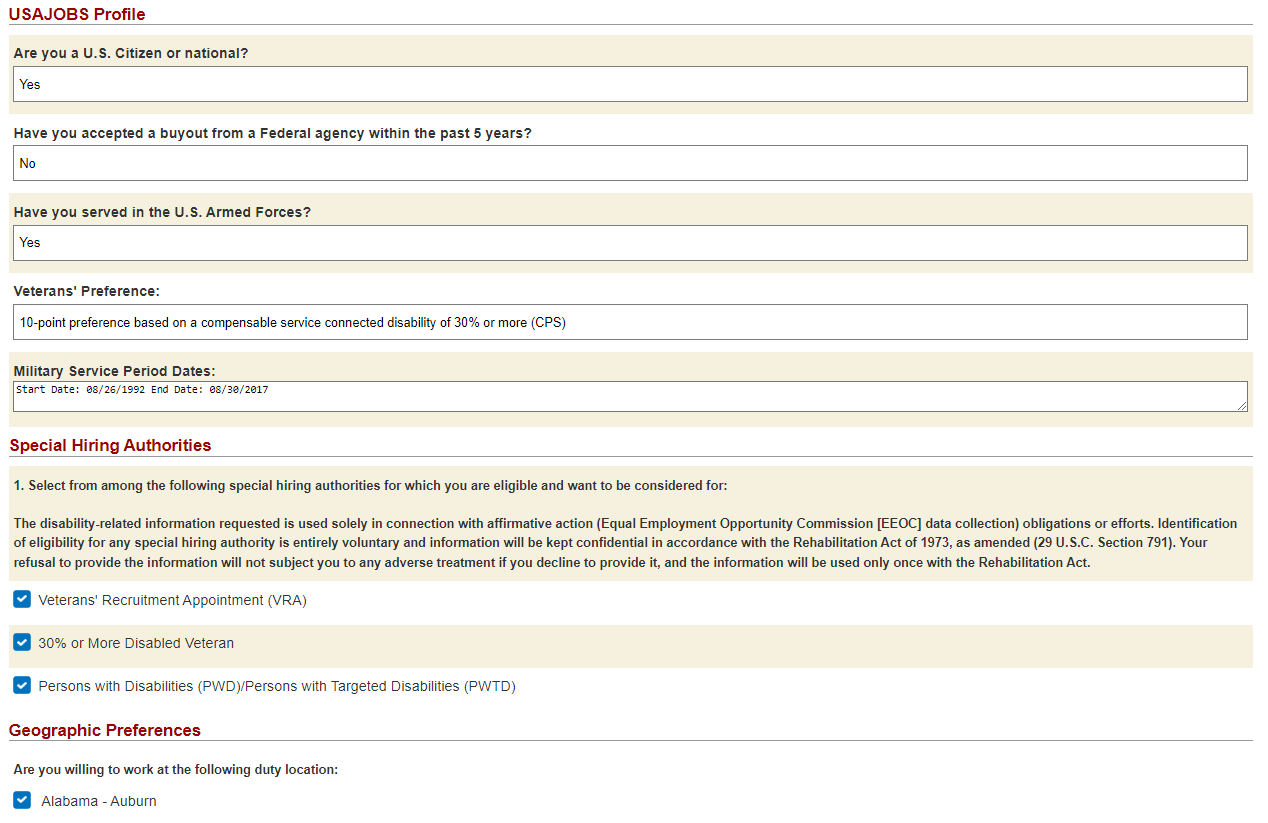The height and width of the screenshot is (823, 1268).
Task: Uncheck the Veterans' Recruitment Appointment (VRA) checkbox
Action: [x=22, y=599]
